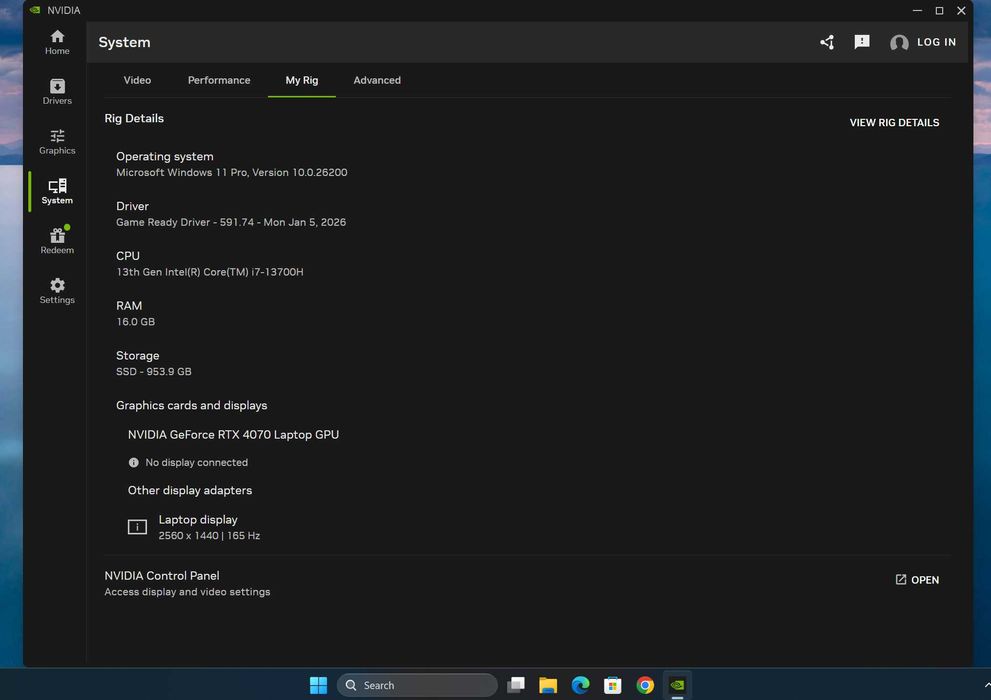Open Microsoft Store from taskbar
The image size is (991, 700).
coord(612,685)
